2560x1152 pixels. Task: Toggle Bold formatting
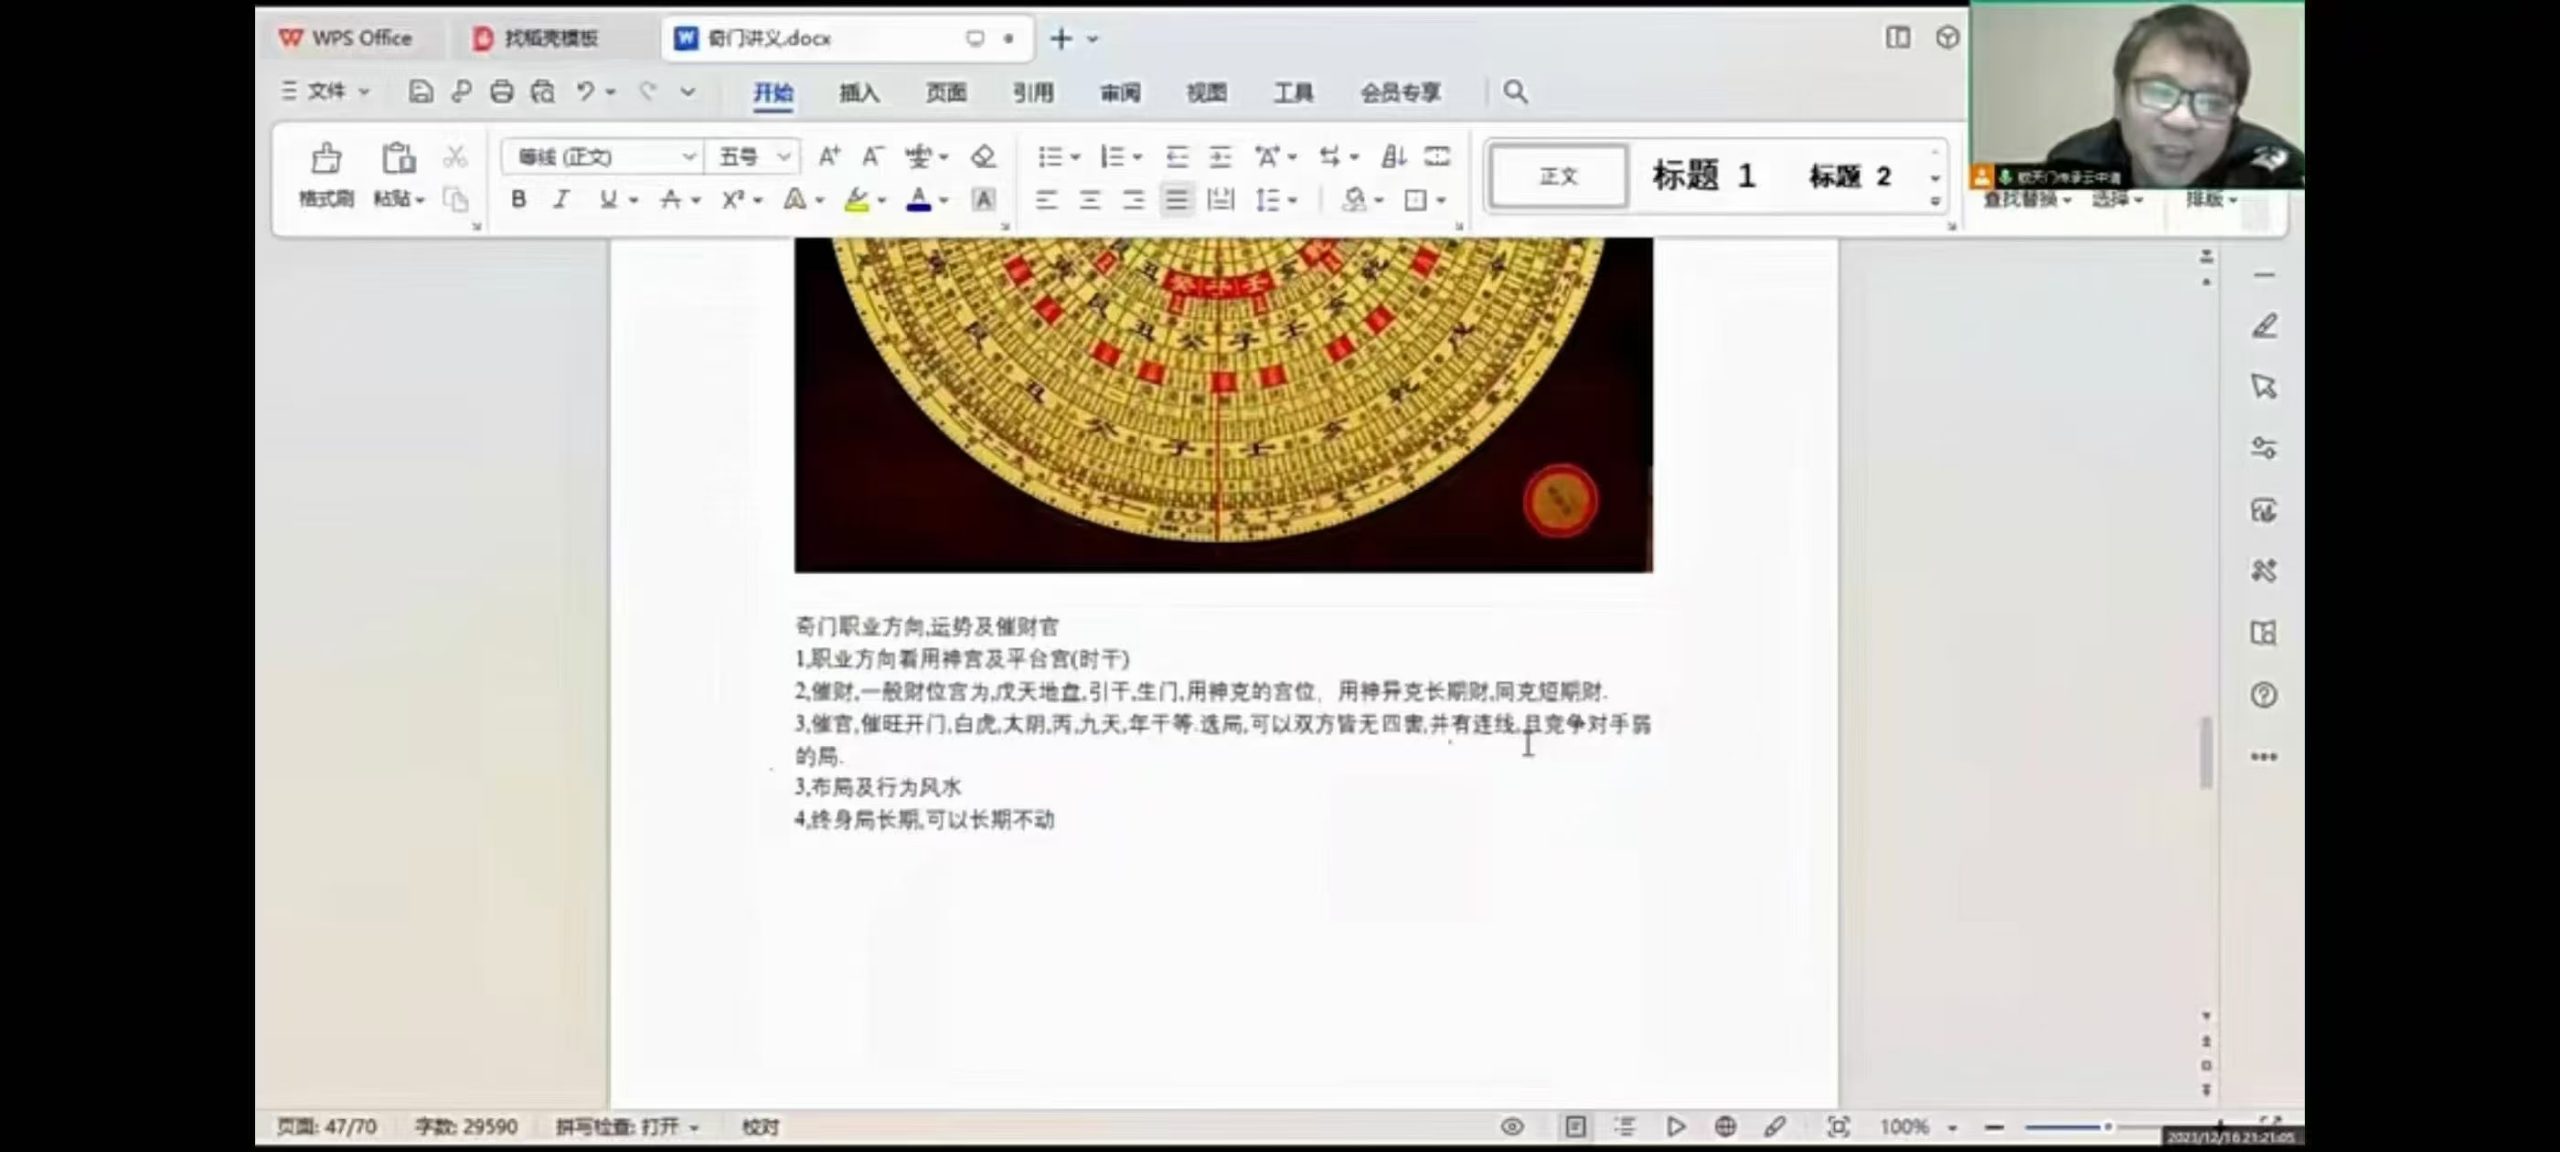(518, 199)
